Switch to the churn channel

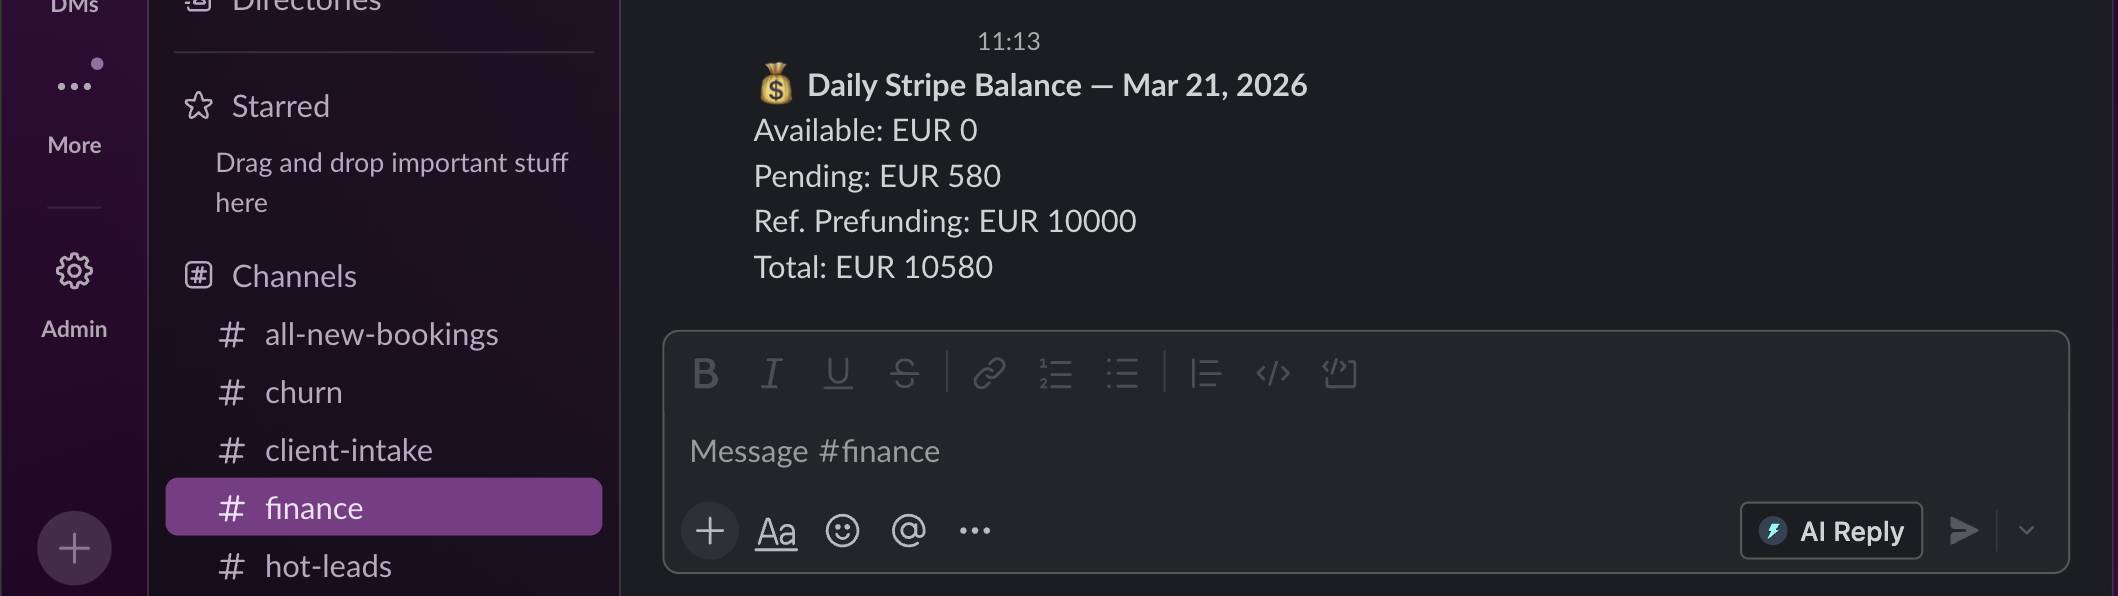point(302,391)
